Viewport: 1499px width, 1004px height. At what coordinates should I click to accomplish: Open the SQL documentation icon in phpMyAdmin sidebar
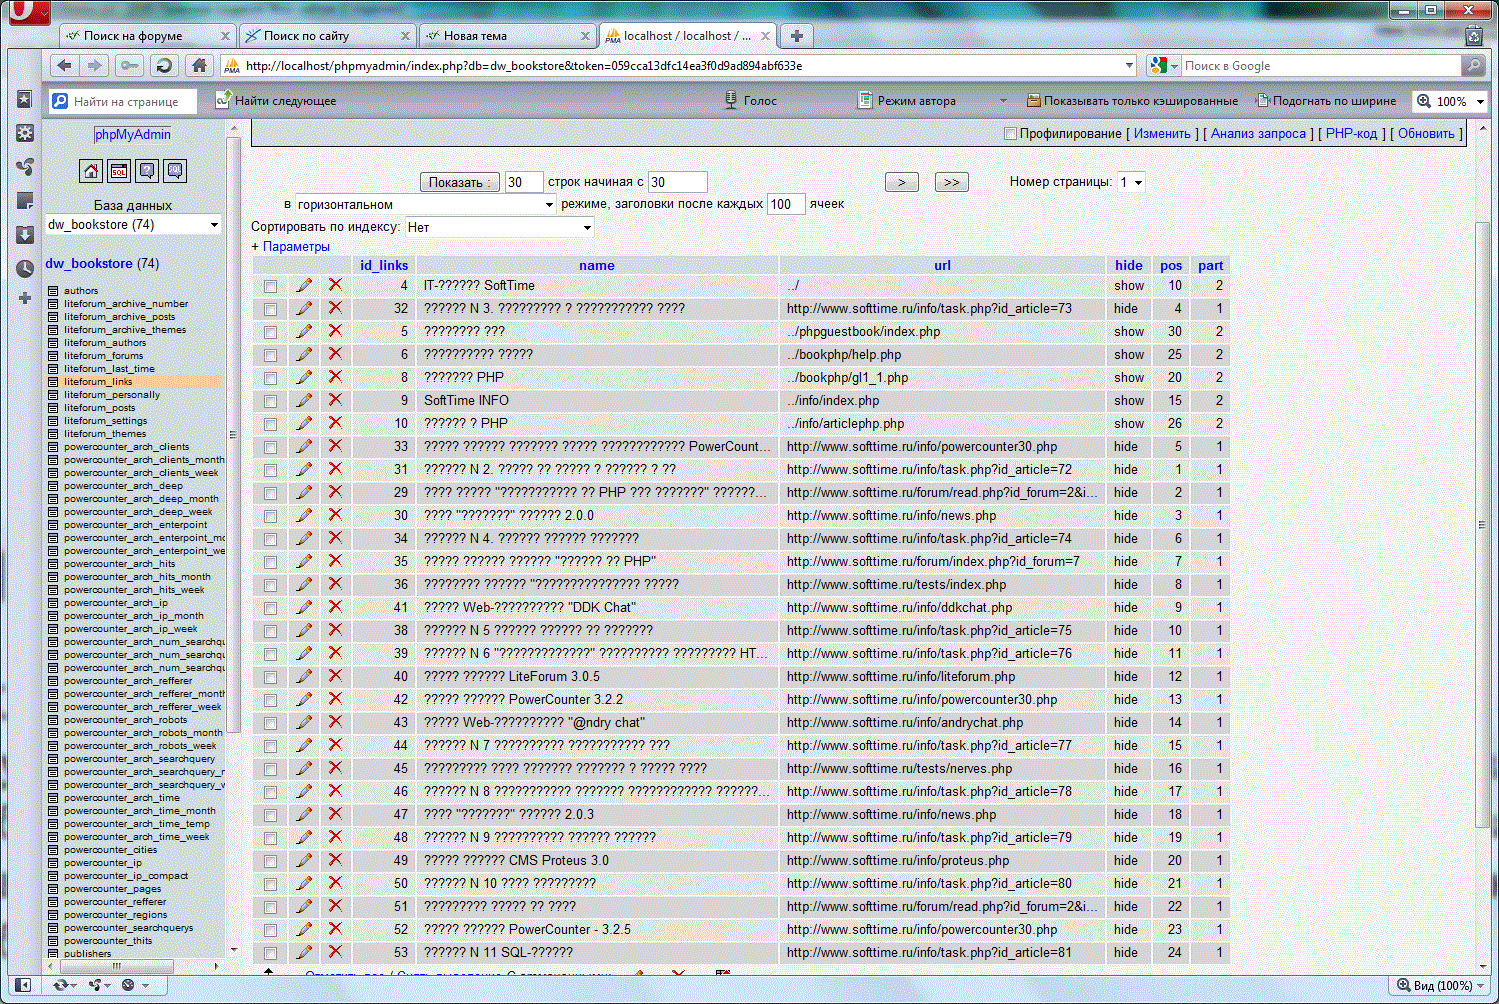pos(175,171)
